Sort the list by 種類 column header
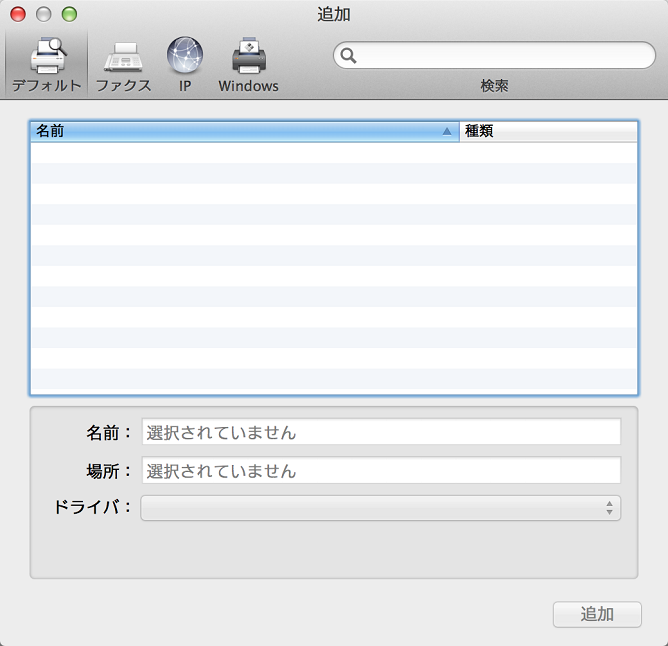 [x=548, y=131]
